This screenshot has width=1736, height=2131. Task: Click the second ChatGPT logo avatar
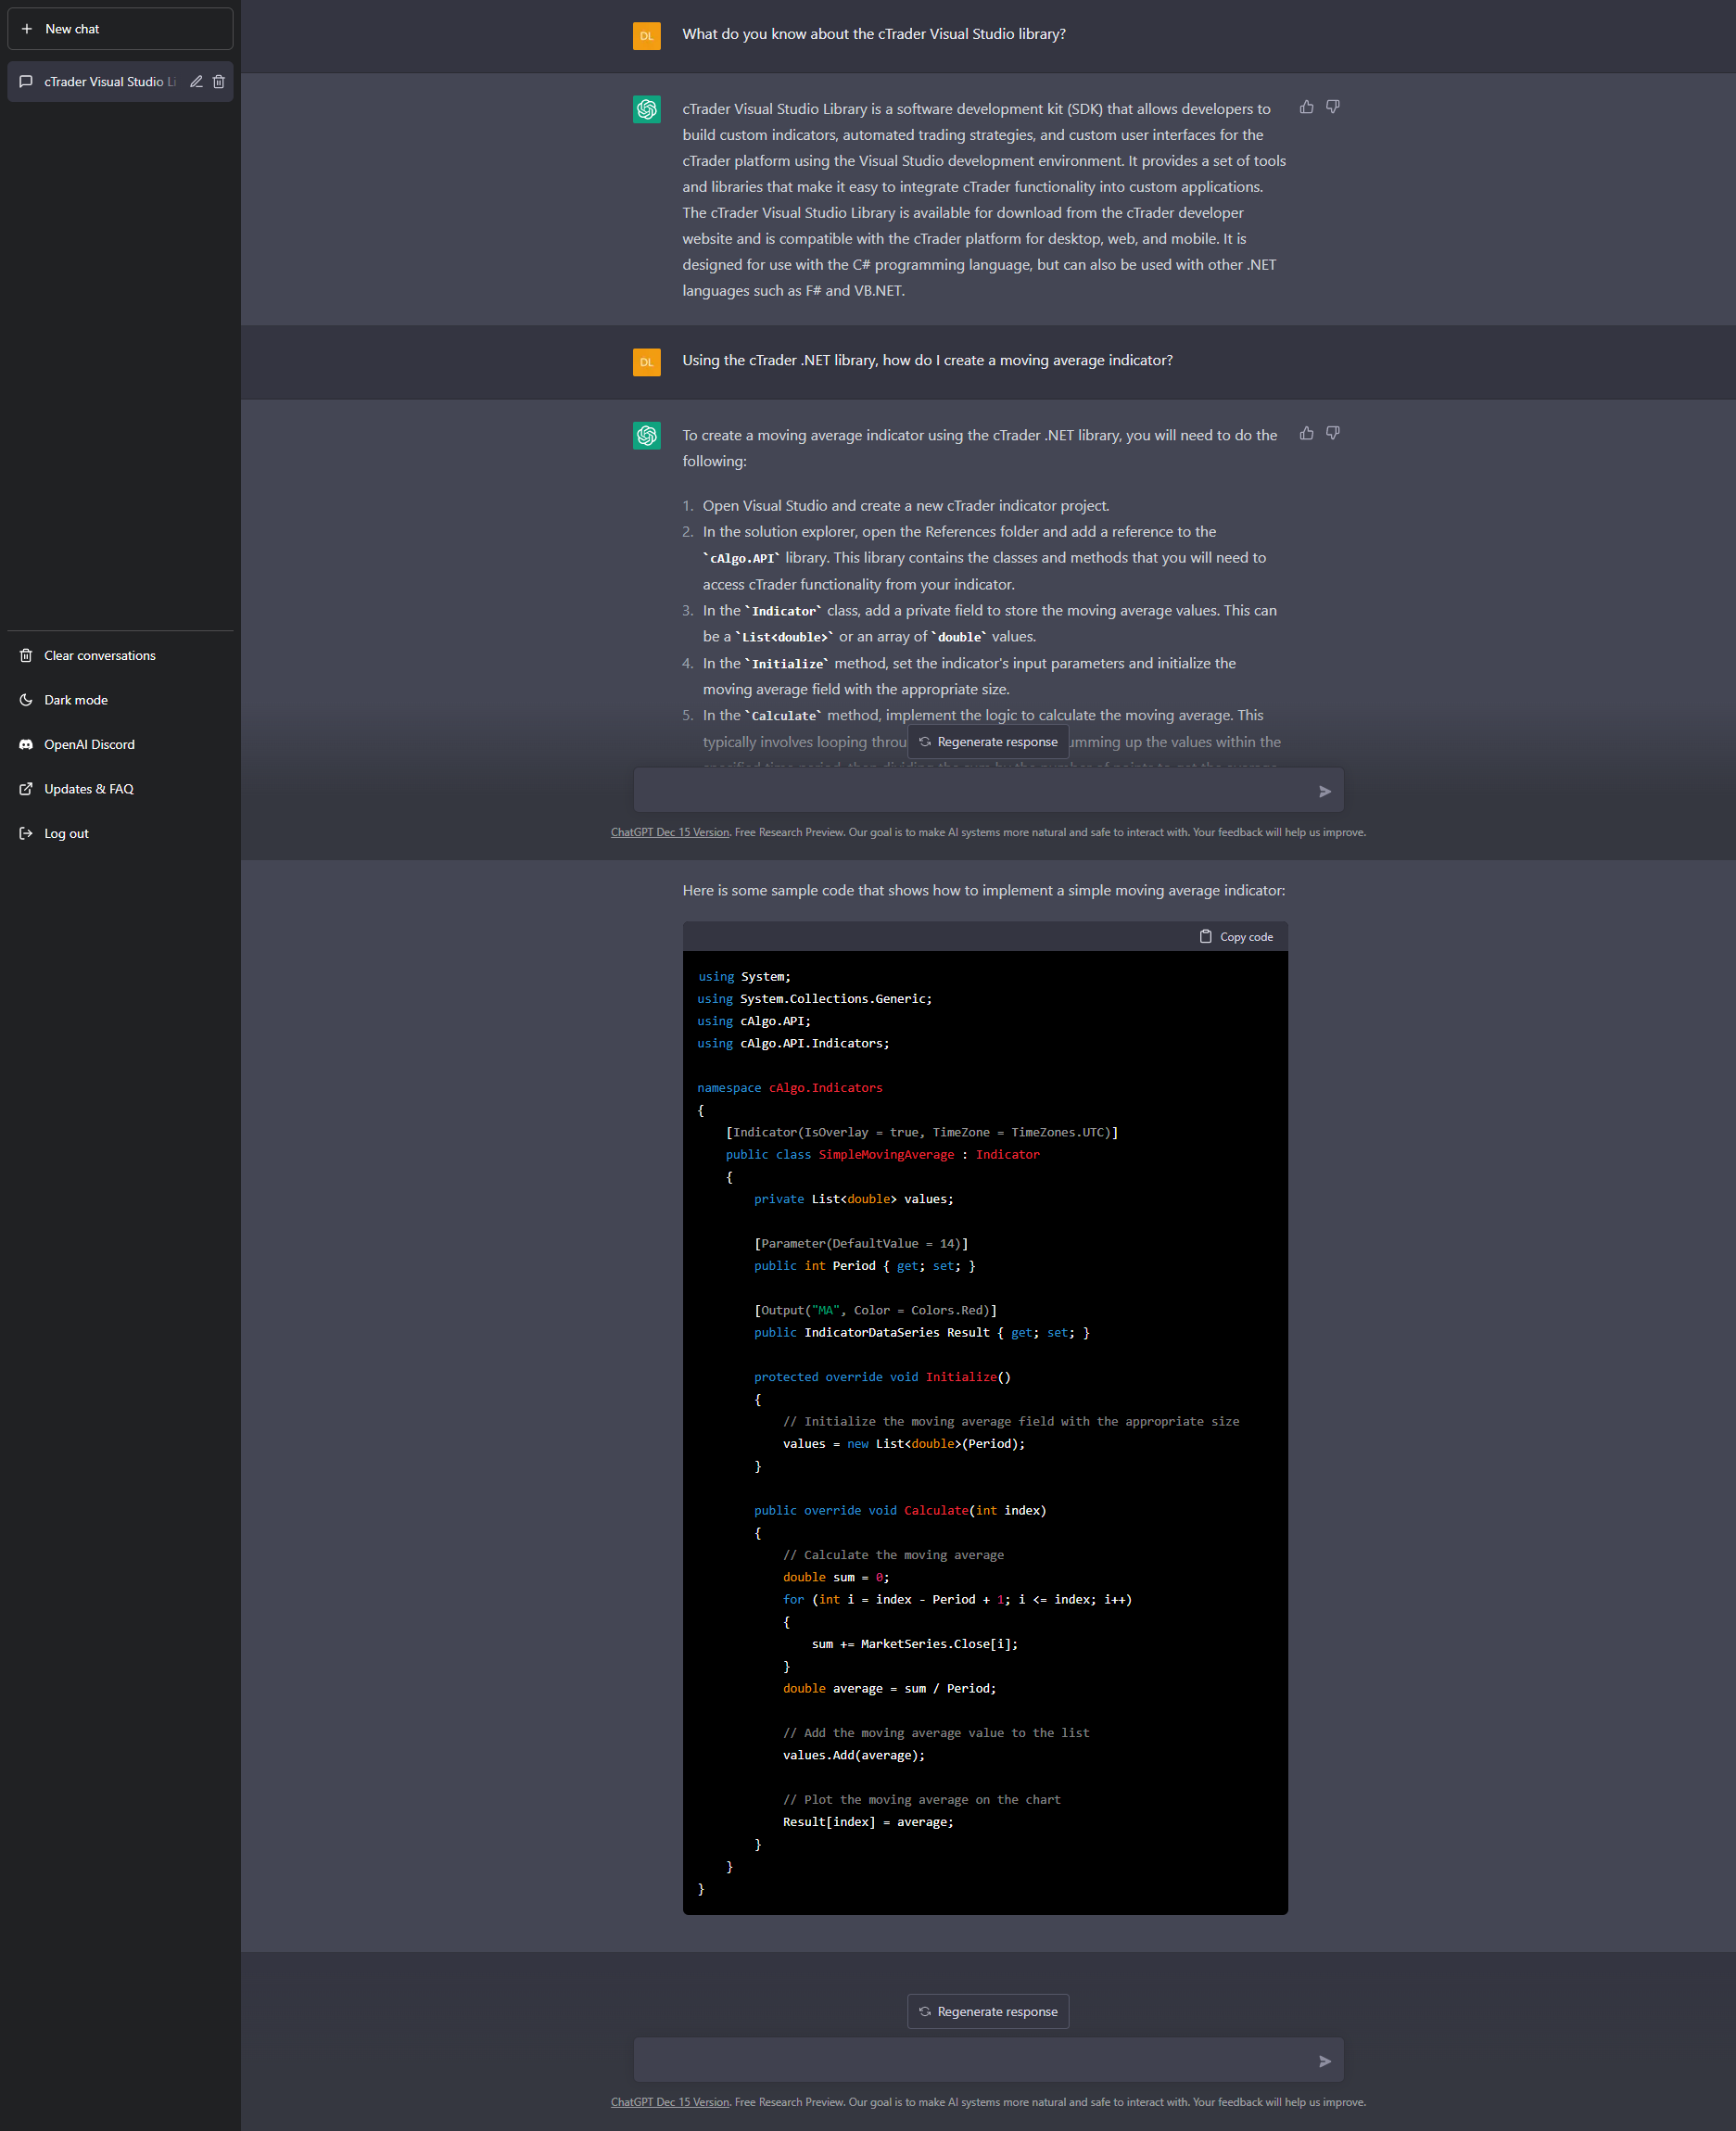tap(647, 435)
